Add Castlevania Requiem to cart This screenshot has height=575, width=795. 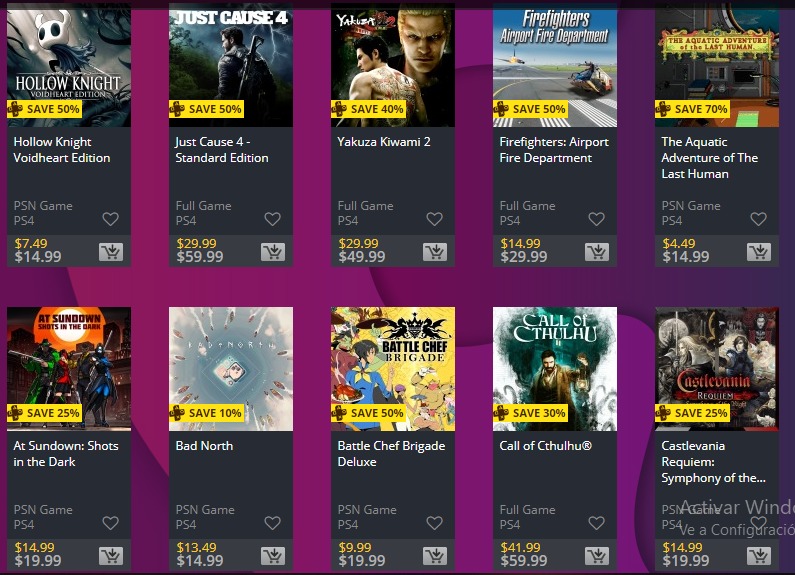point(759,556)
